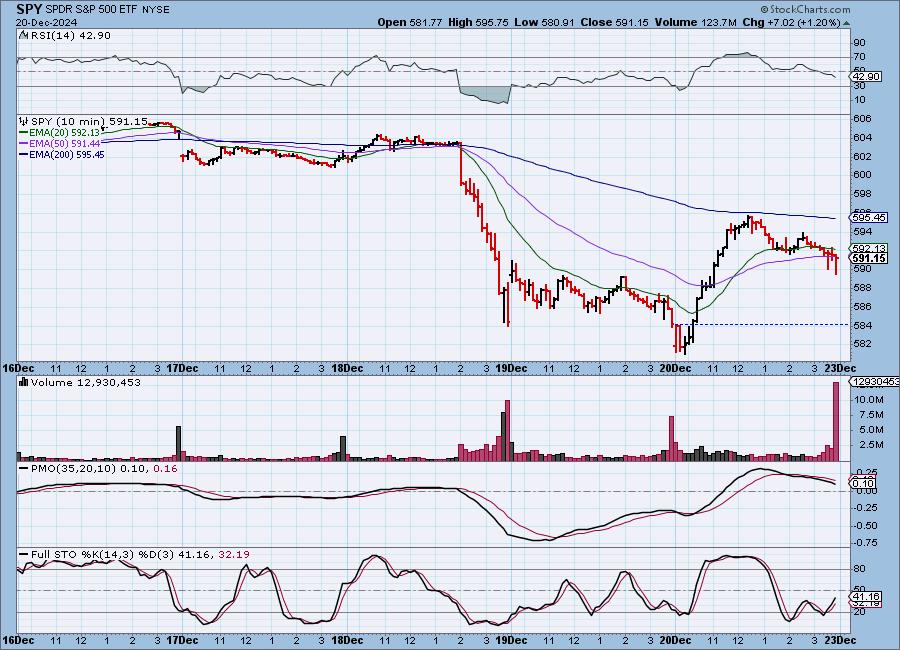The height and width of the screenshot is (650, 900).
Task: Click the Open 581.77 value
Action: coord(410,22)
